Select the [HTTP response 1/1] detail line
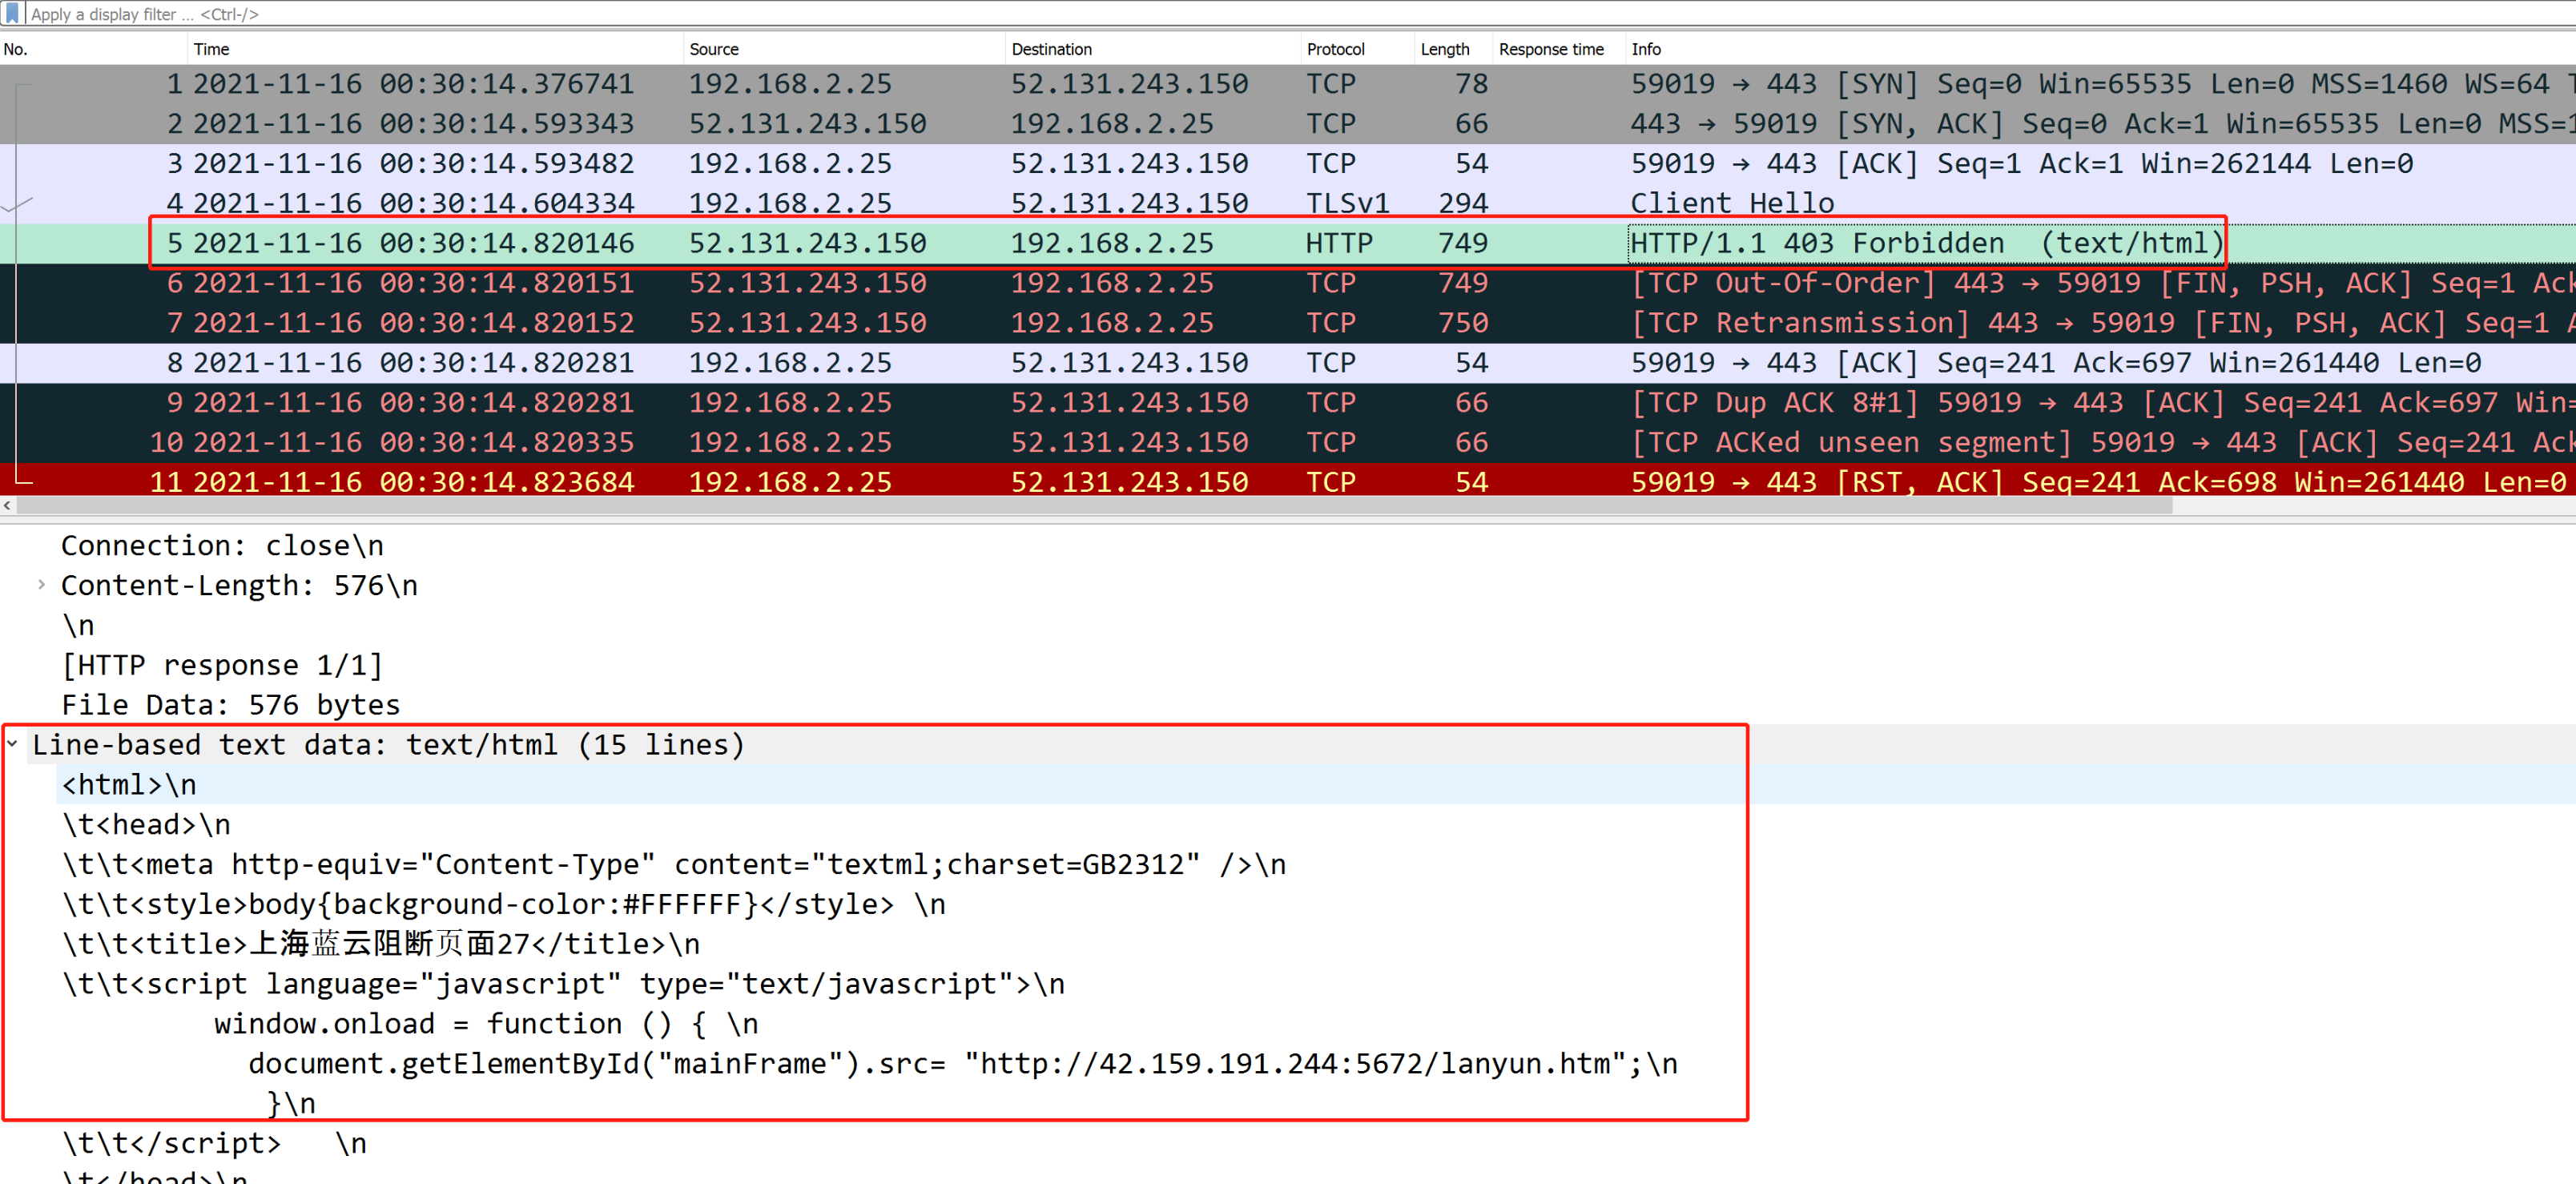2576x1184 pixels. pyautogui.click(x=222, y=665)
